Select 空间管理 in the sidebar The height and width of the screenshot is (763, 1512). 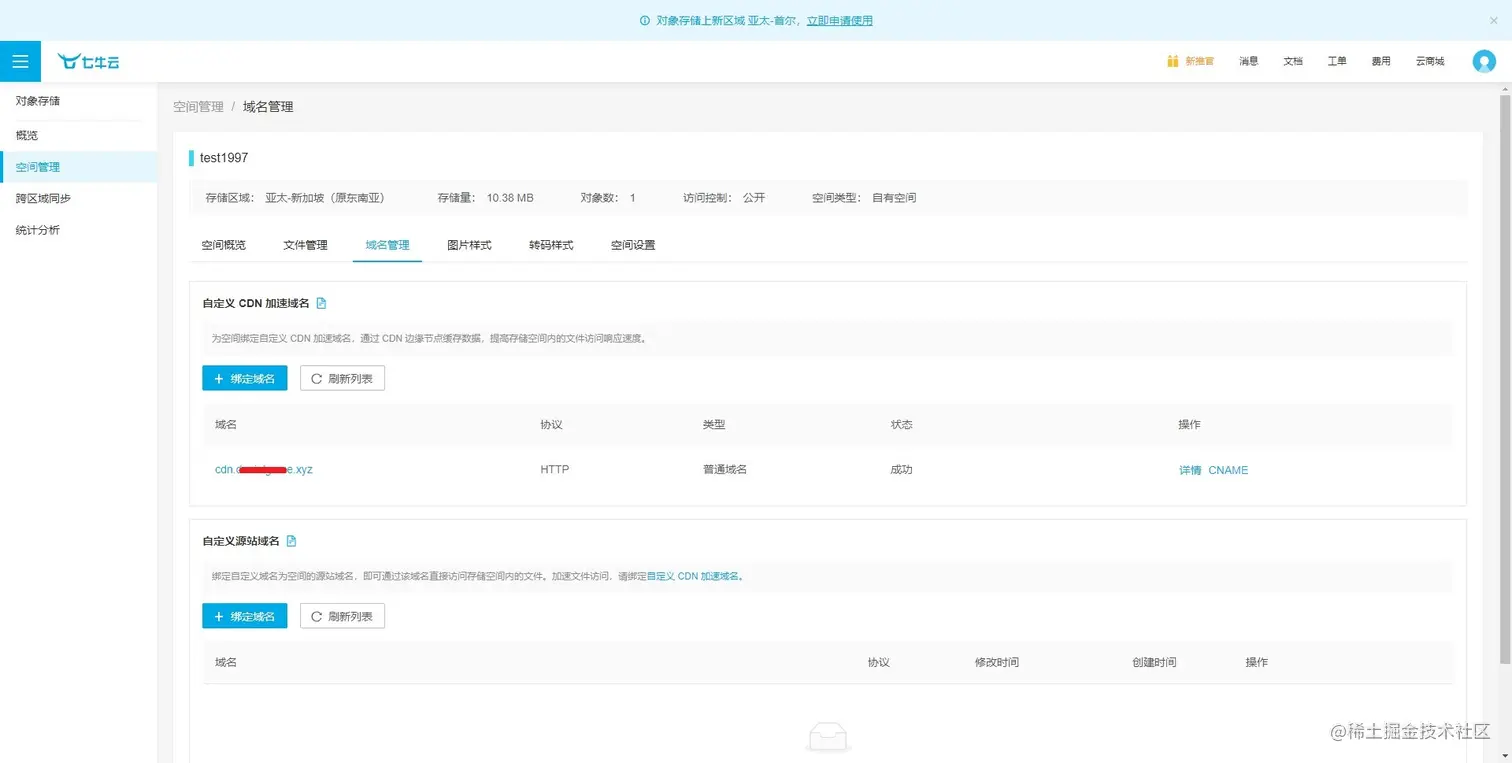[x=79, y=167]
